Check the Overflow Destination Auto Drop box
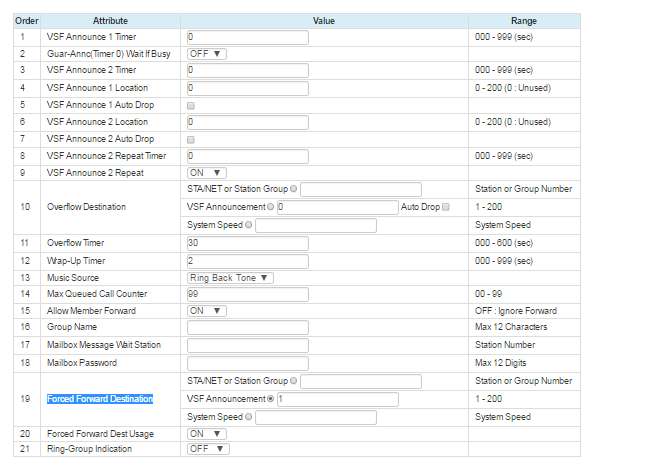Screen dimensions: 653x472 pos(446,207)
